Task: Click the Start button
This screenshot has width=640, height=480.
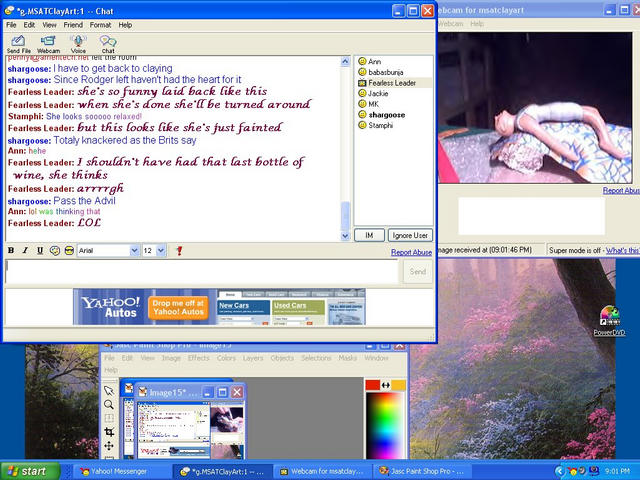Action: (29, 471)
